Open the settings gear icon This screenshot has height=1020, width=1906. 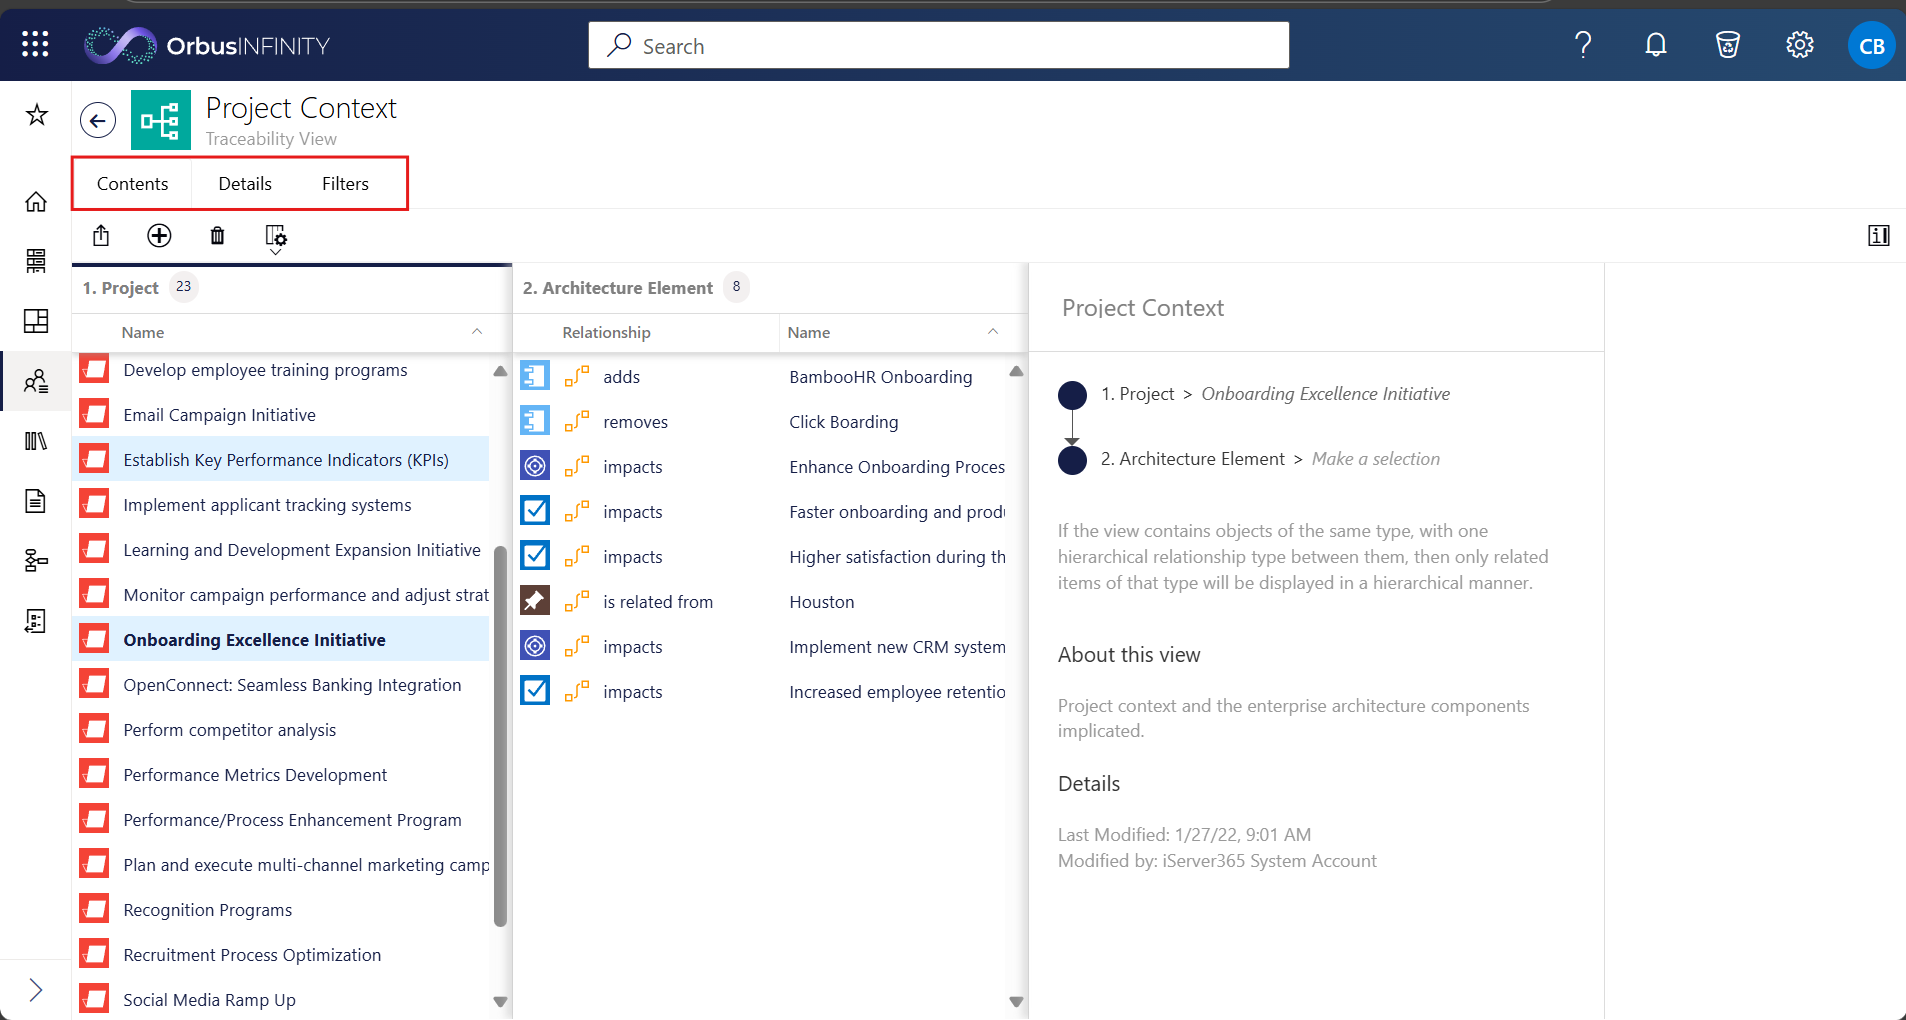(x=1800, y=45)
